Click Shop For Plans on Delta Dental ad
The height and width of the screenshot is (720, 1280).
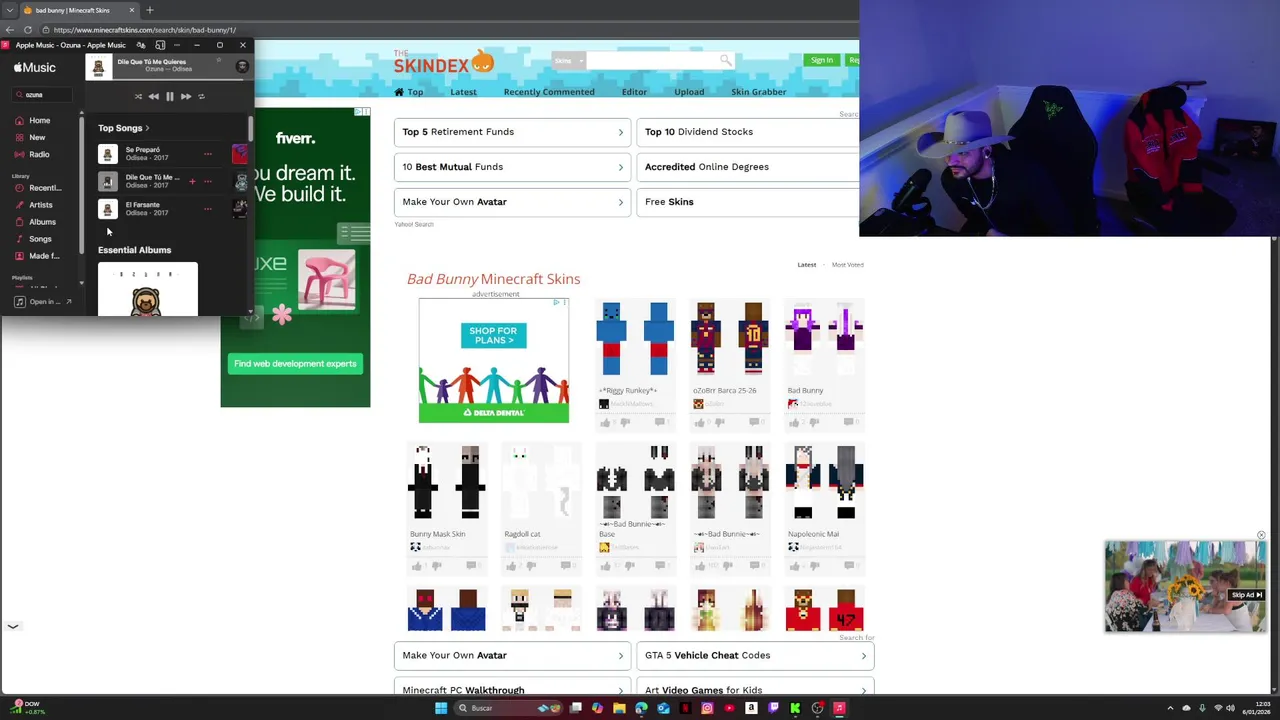[493, 335]
